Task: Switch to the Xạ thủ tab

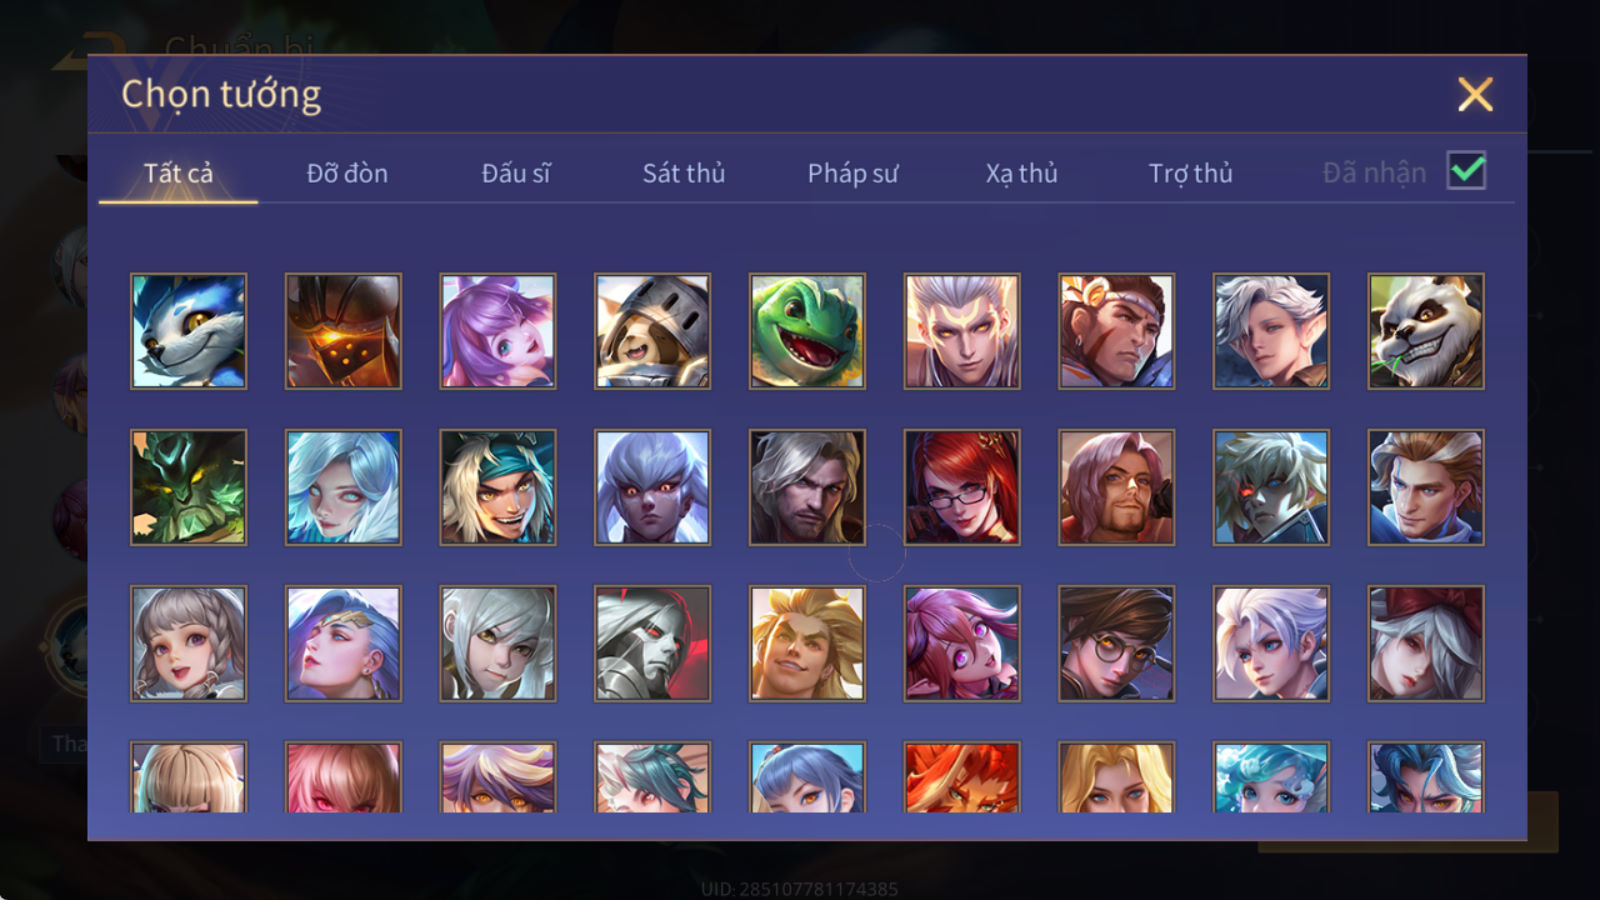Action: 1021,173
